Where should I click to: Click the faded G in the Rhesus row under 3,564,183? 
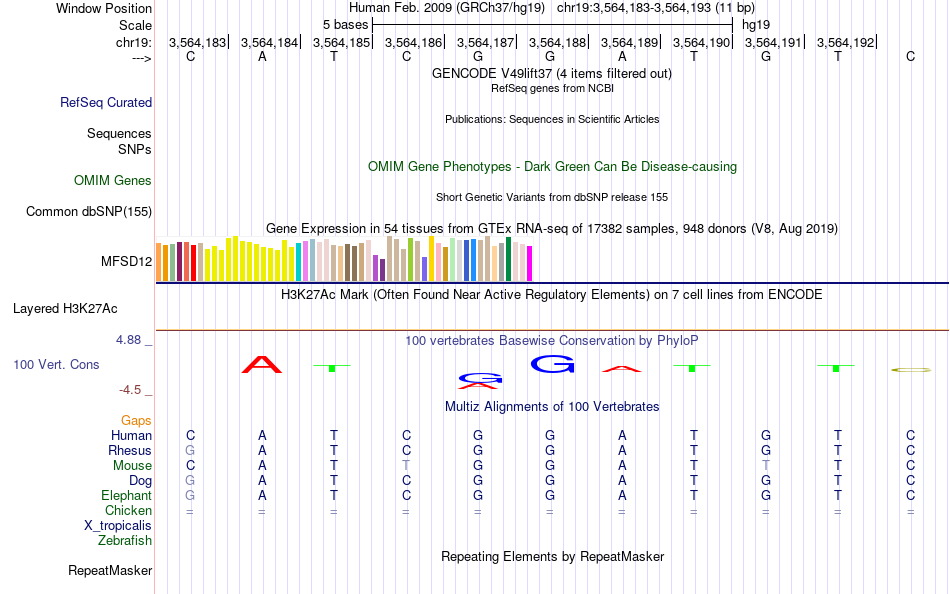click(190, 450)
